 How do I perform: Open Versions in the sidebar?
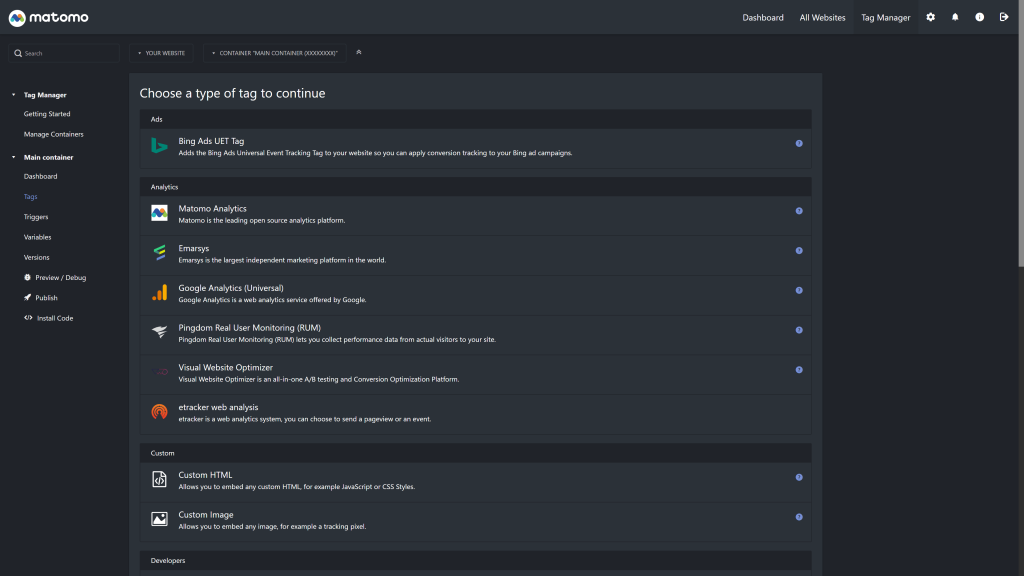37,257
